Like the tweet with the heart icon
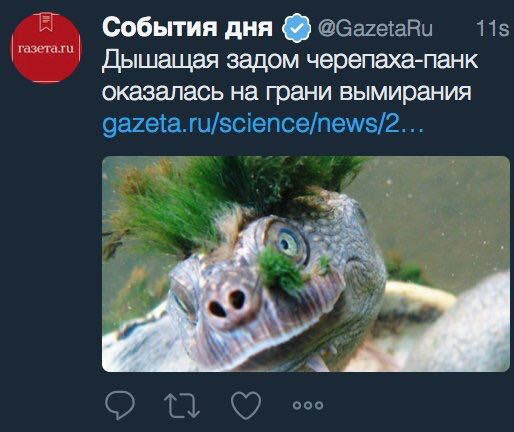Image resolution: width=514 pixels, height=432 pixels. [246, 405]
